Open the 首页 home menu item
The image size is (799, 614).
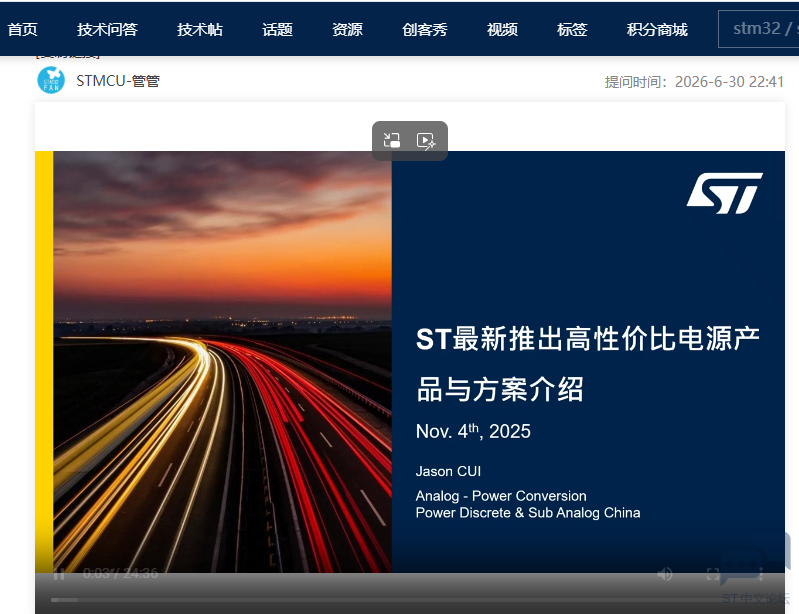[x=22, y=30]
